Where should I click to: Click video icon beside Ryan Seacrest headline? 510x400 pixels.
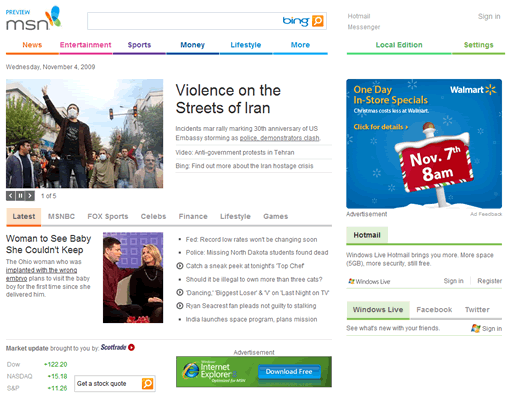click(x=180, y=306)
